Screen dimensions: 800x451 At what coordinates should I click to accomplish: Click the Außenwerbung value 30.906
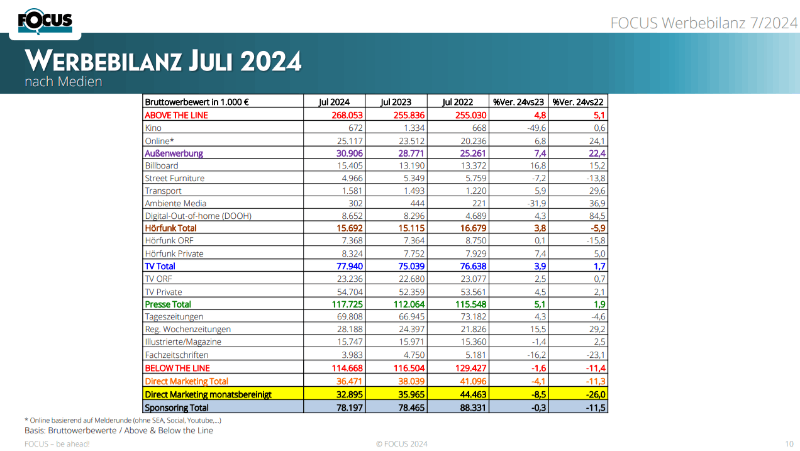[x=349, y=153]
